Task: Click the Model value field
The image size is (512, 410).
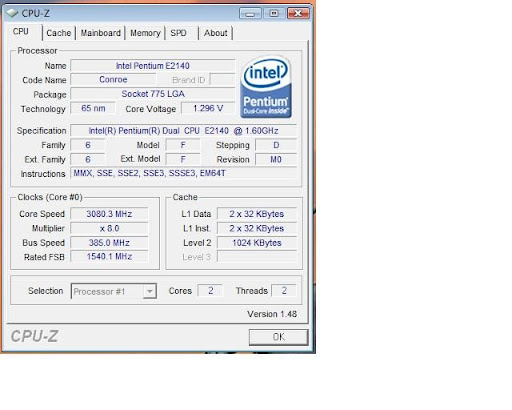Action: click(183, 145)
